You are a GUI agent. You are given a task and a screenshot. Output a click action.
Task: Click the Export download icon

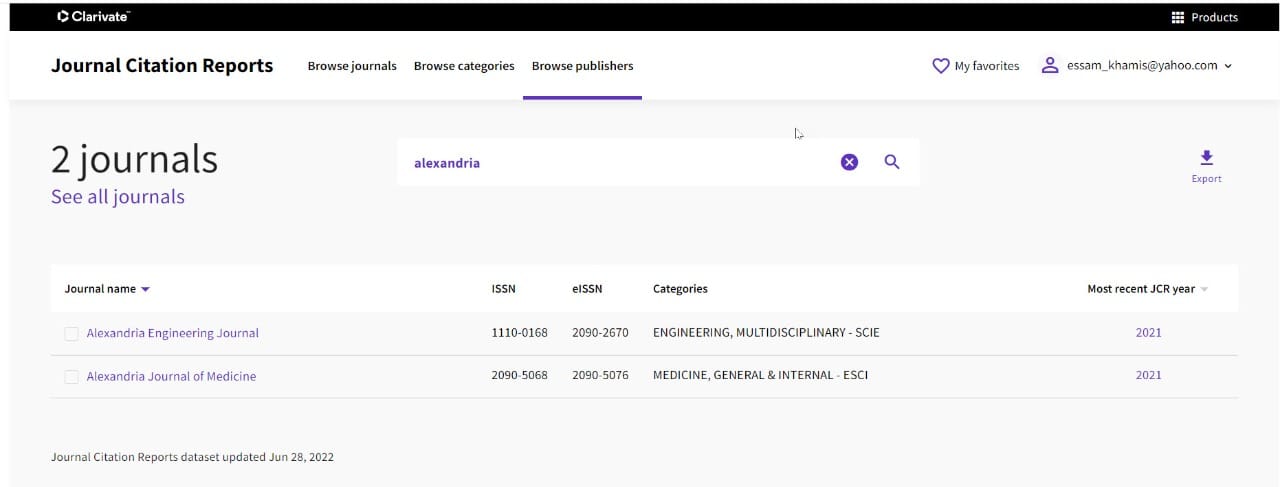point(1206,158)
